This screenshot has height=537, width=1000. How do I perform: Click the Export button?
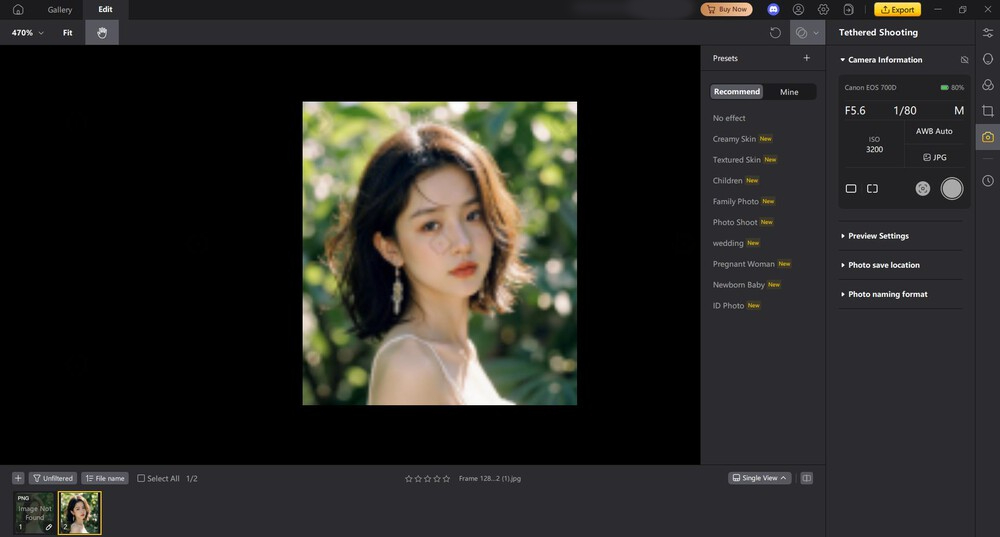(x=897, y=10)
